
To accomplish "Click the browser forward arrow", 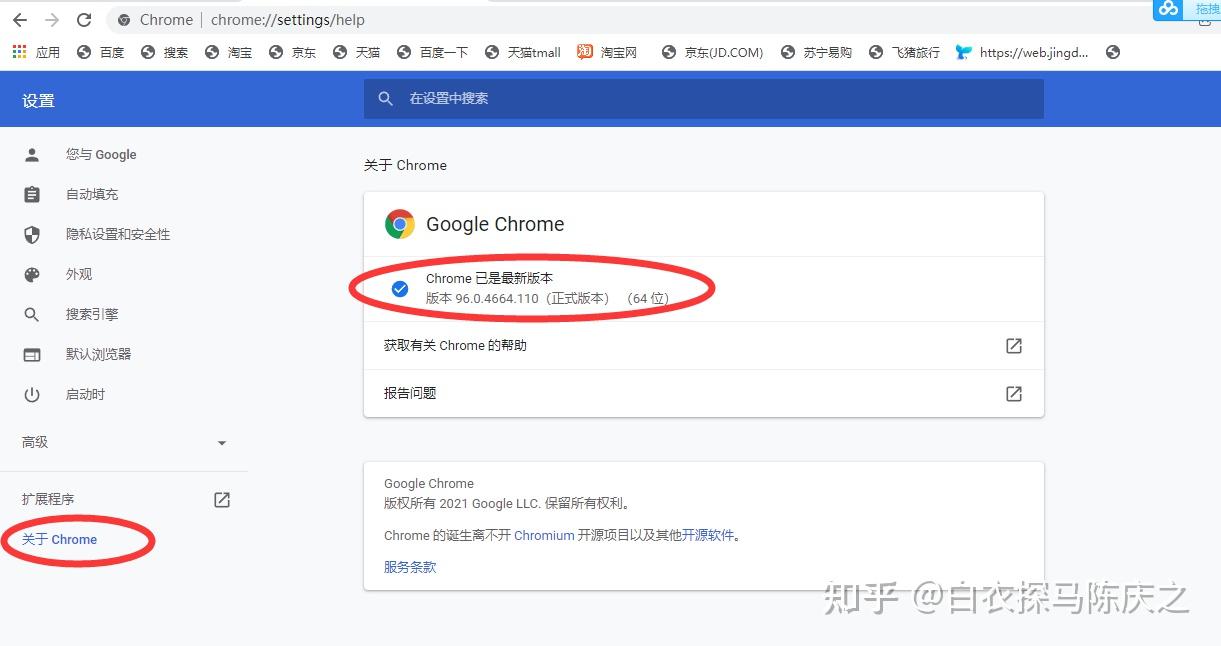I will pos(52,20).
